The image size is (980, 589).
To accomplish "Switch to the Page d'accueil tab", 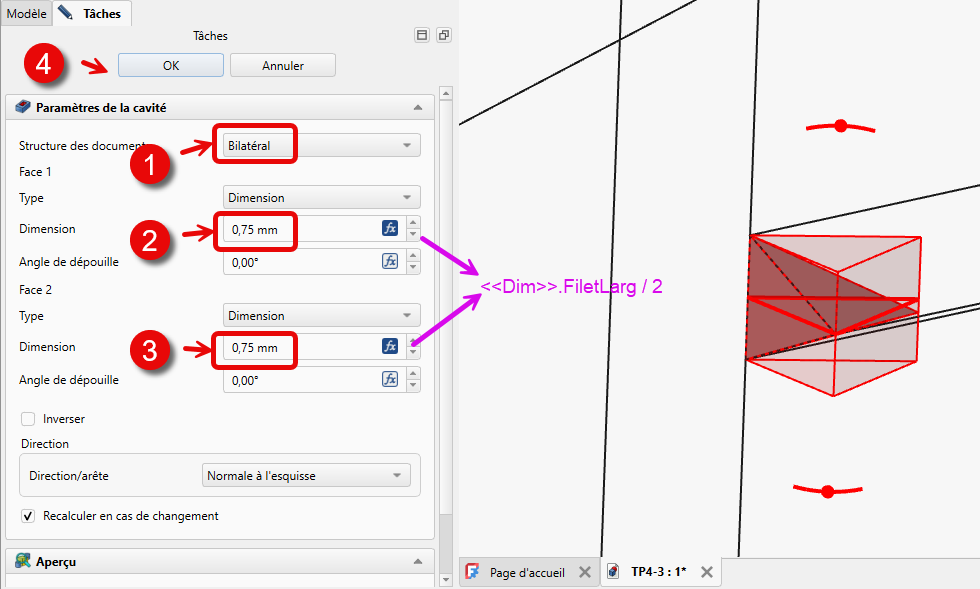I will pos(526,573).
